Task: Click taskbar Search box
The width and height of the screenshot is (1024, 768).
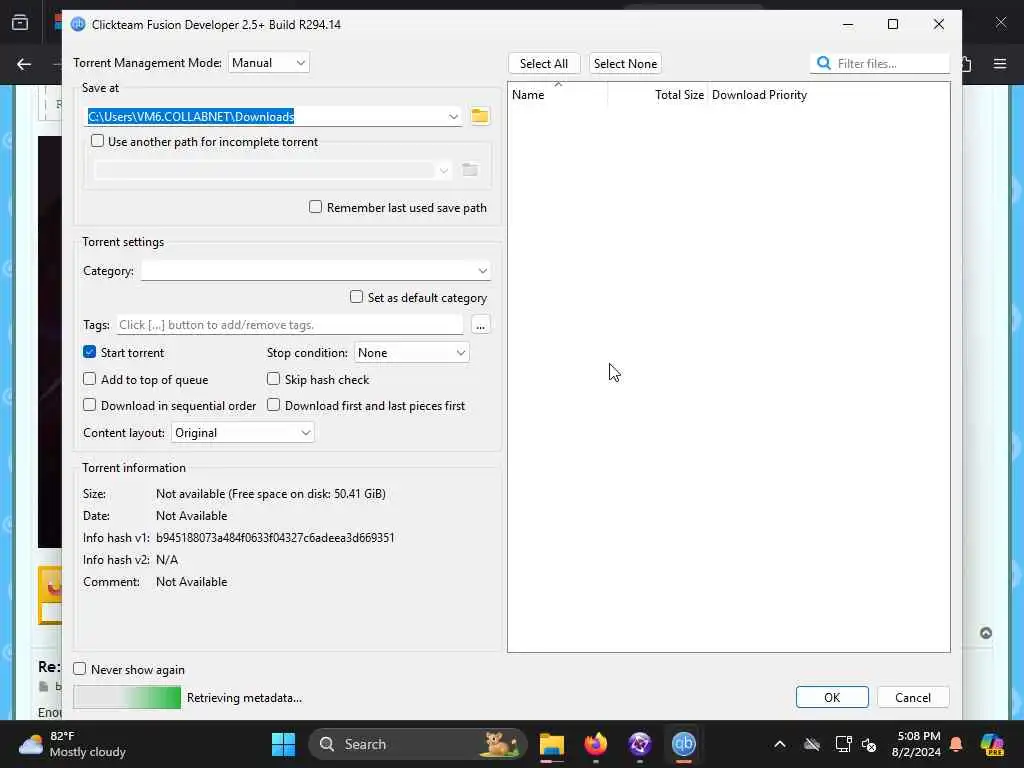Action: click(x=418, y=744)
